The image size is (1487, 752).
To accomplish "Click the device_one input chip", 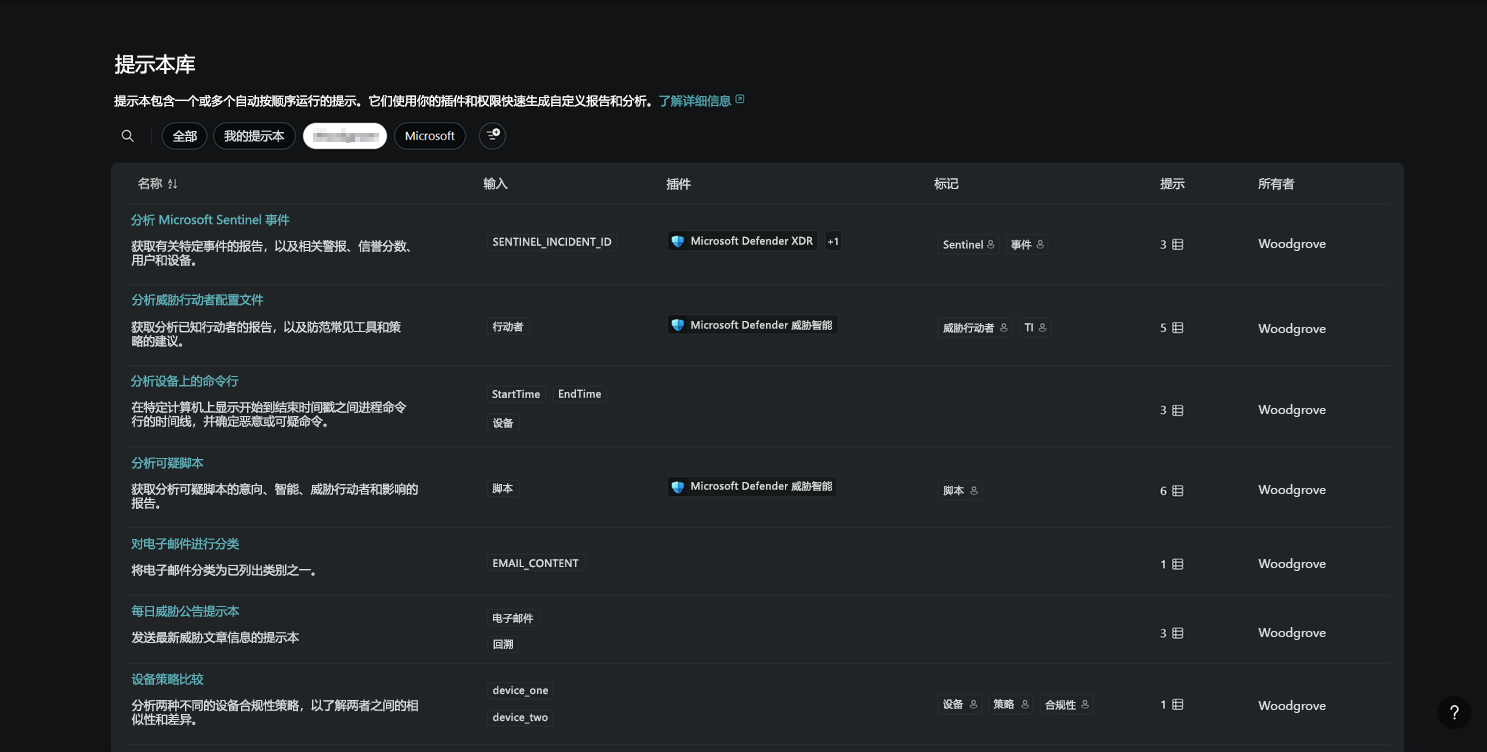I will click(x=520, y=691).
